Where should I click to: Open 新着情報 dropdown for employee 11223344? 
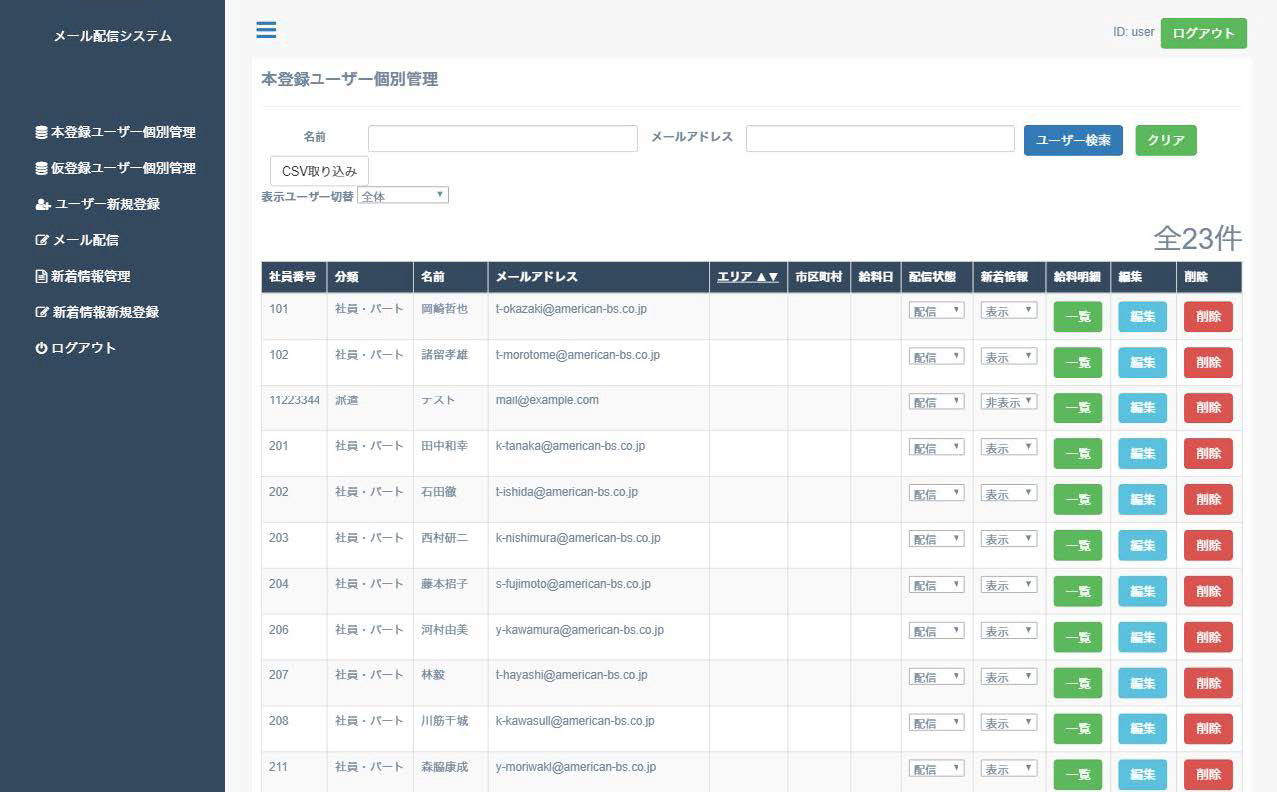pos(1008,402)
